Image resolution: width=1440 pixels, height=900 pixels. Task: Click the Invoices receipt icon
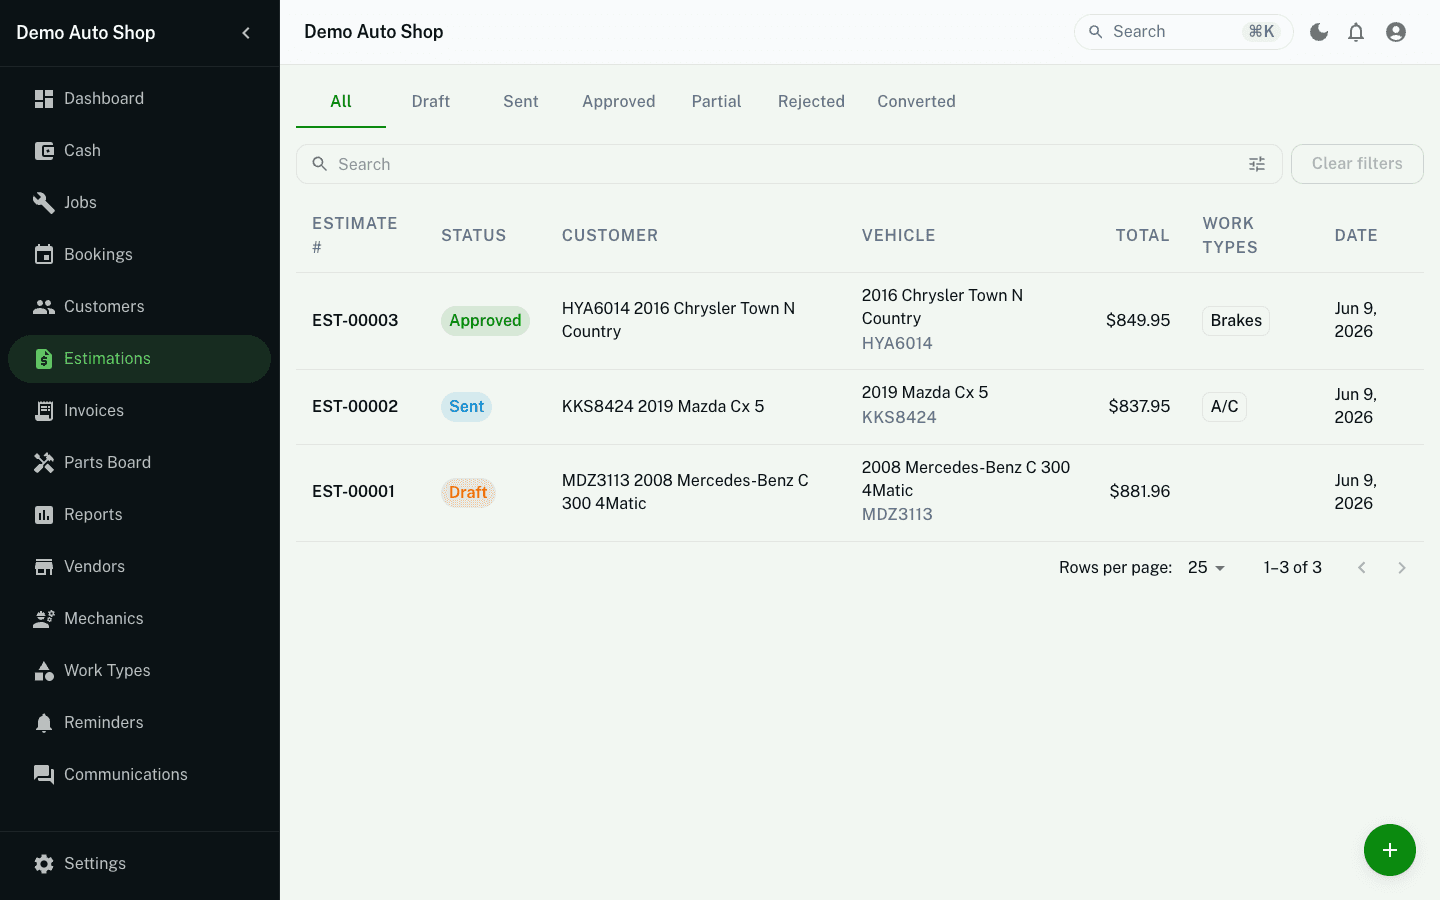pos(44,411)
